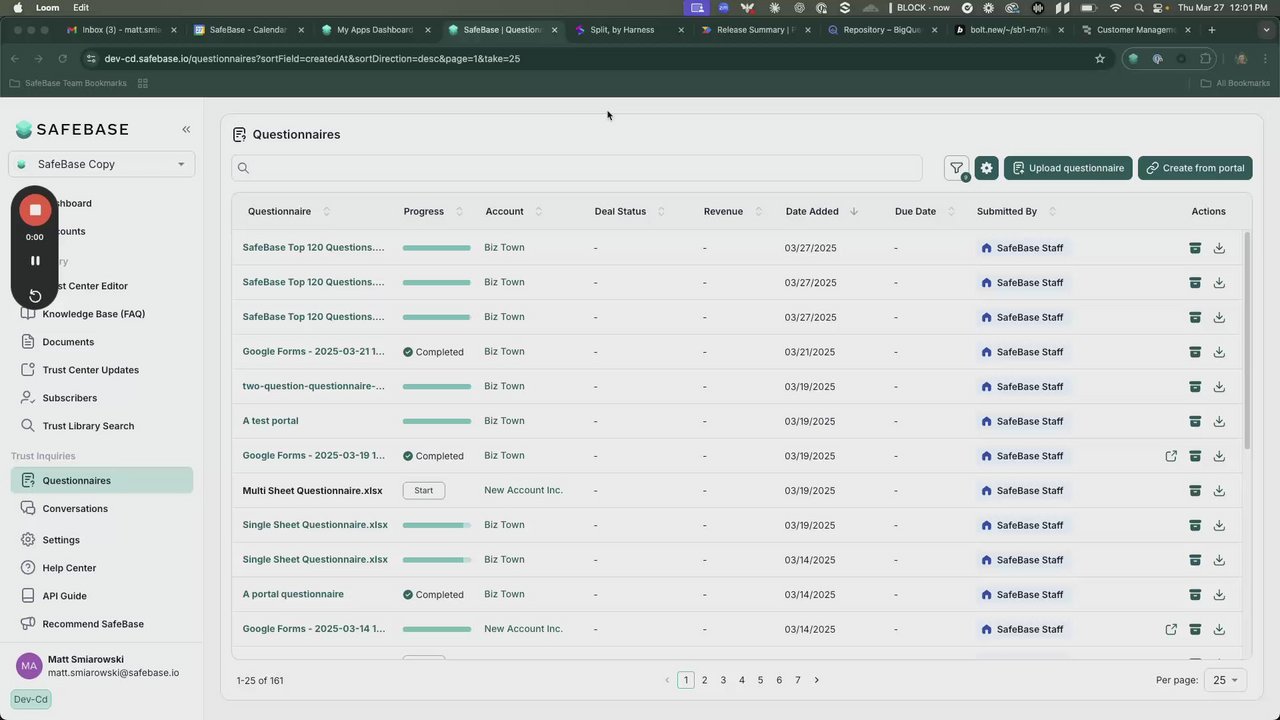Screen dimensions: 1280x720
Task: Click progress bar of Google Forms 2025-03-14
Action: pos(437,629)
